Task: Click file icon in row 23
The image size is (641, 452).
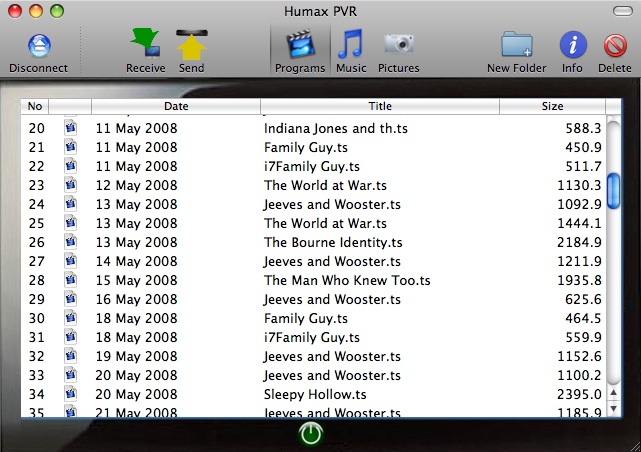Action: point(70,185)
